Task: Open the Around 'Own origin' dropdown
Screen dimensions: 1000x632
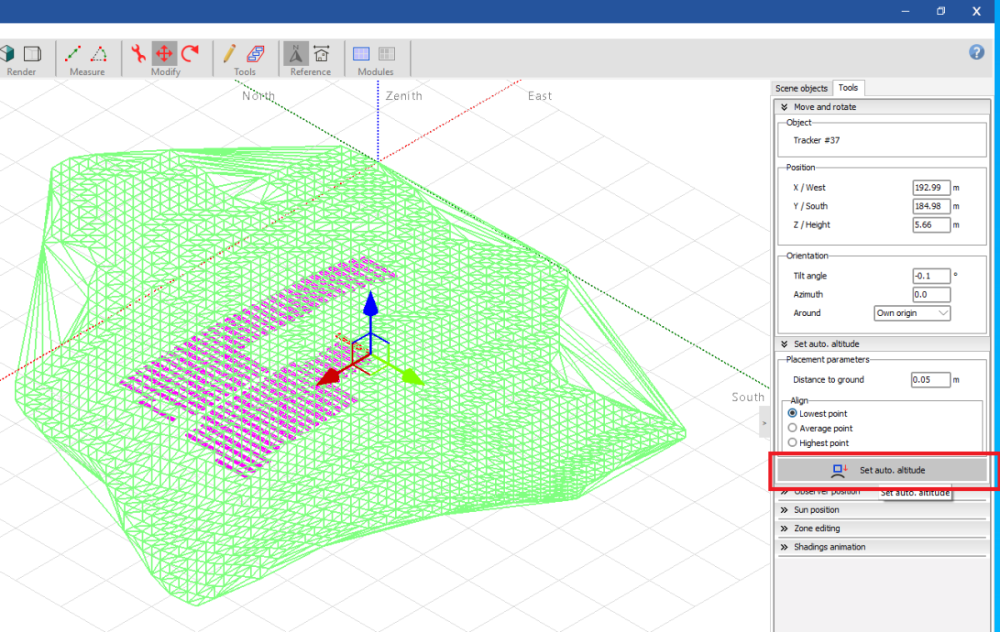Action: tap(912, 313)
